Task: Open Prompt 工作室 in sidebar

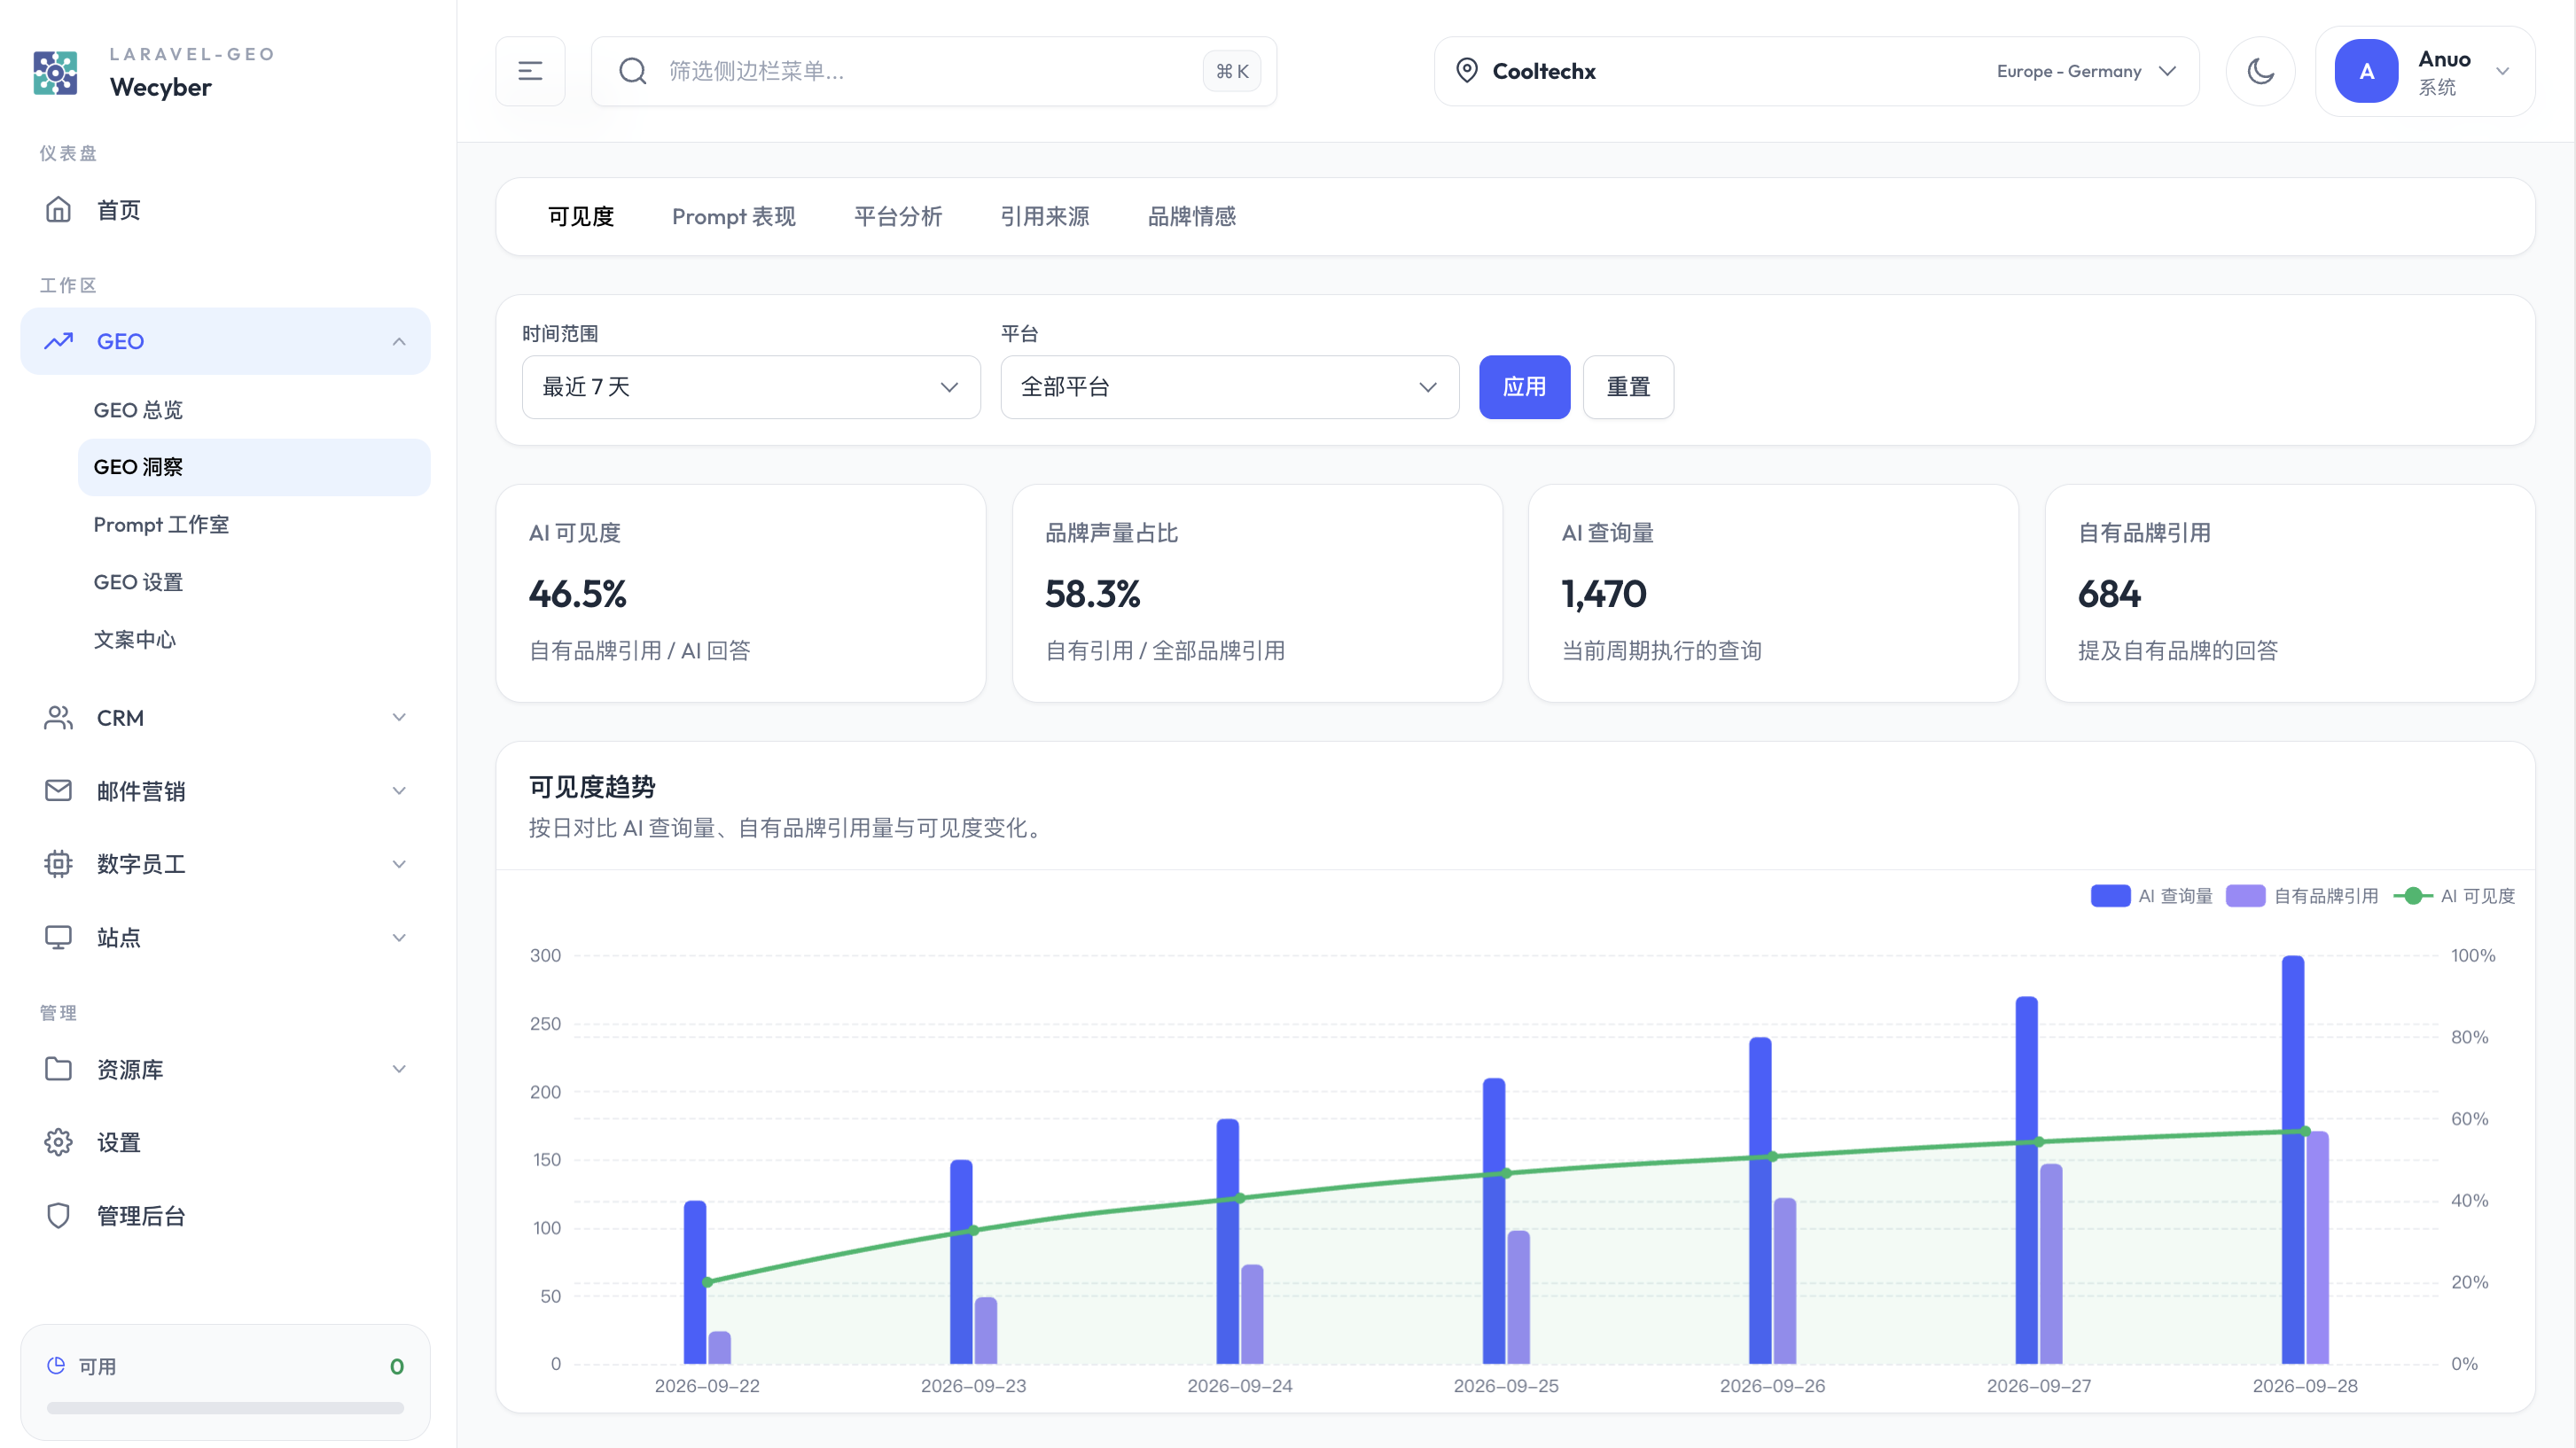Action: [x=254, y=524]
